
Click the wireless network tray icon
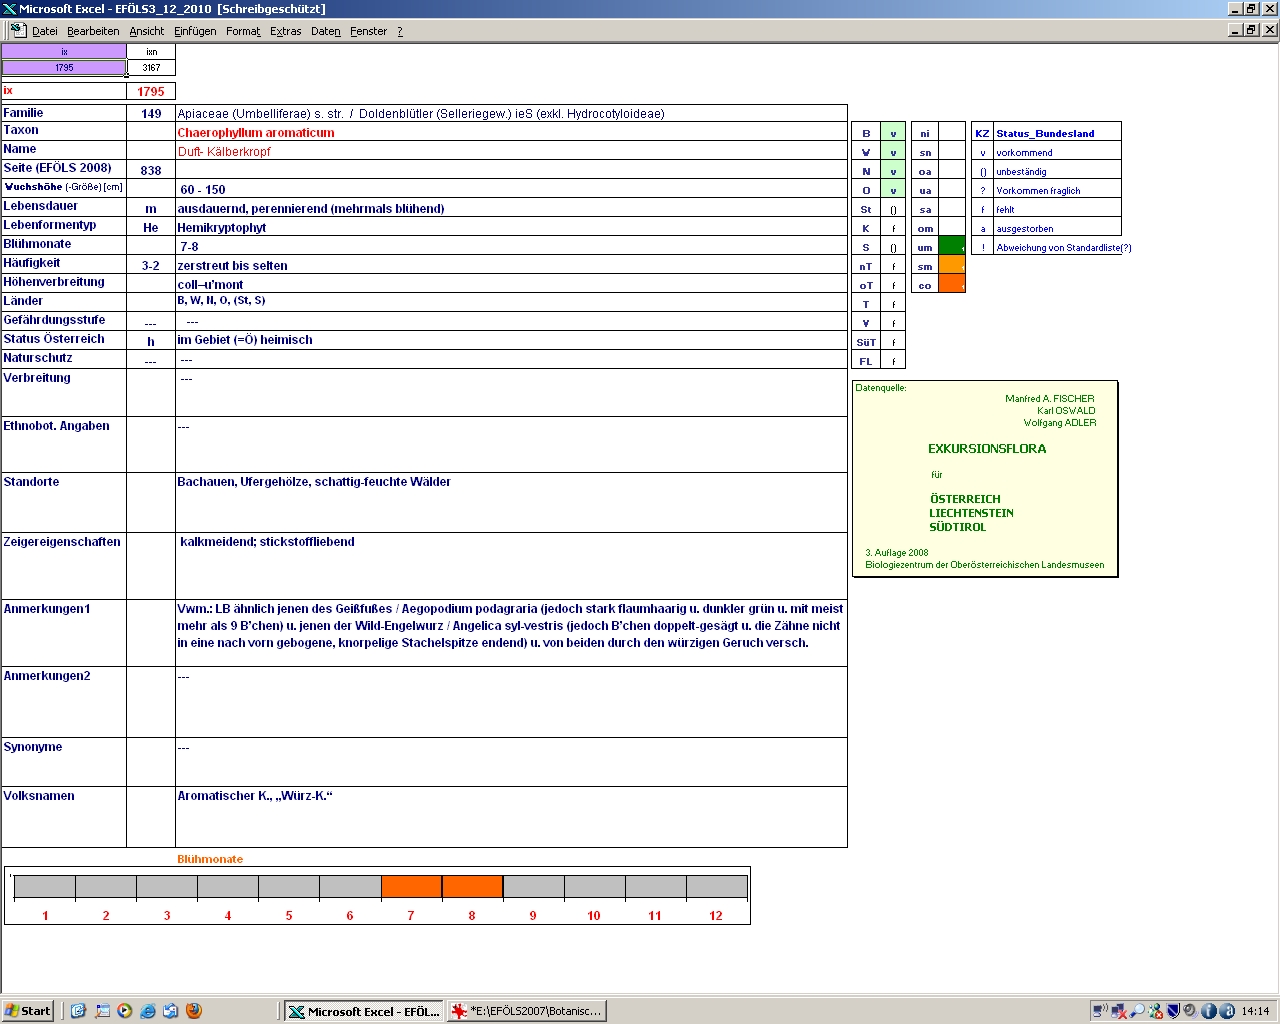(1100, 1011)
